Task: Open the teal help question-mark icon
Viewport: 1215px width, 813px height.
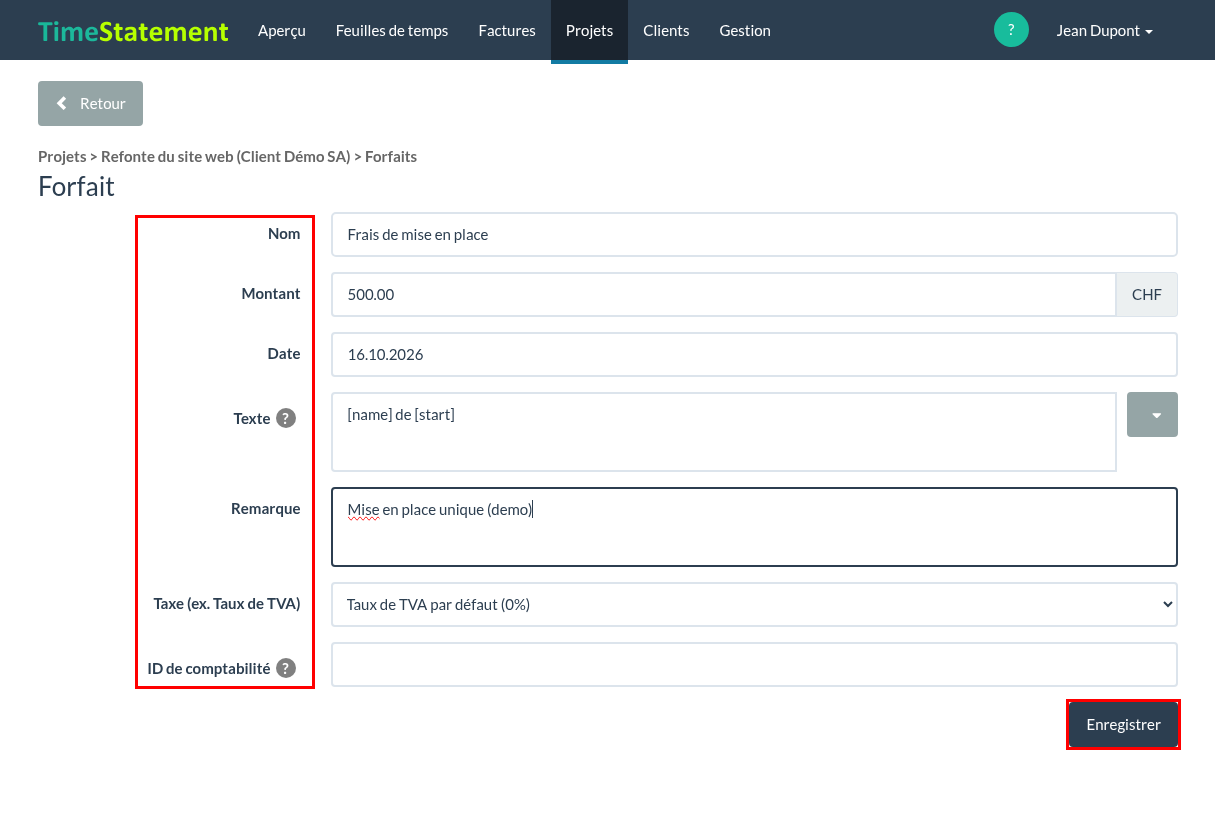Action: click(1011, 30)
